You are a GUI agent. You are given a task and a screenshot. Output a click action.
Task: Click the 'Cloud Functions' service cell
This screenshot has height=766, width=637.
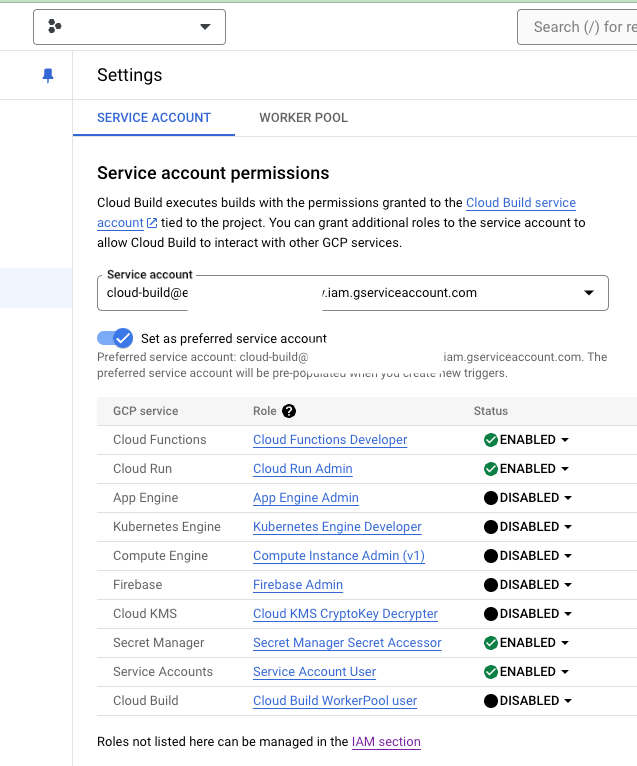pyautogui.click(x=160, y=440)
